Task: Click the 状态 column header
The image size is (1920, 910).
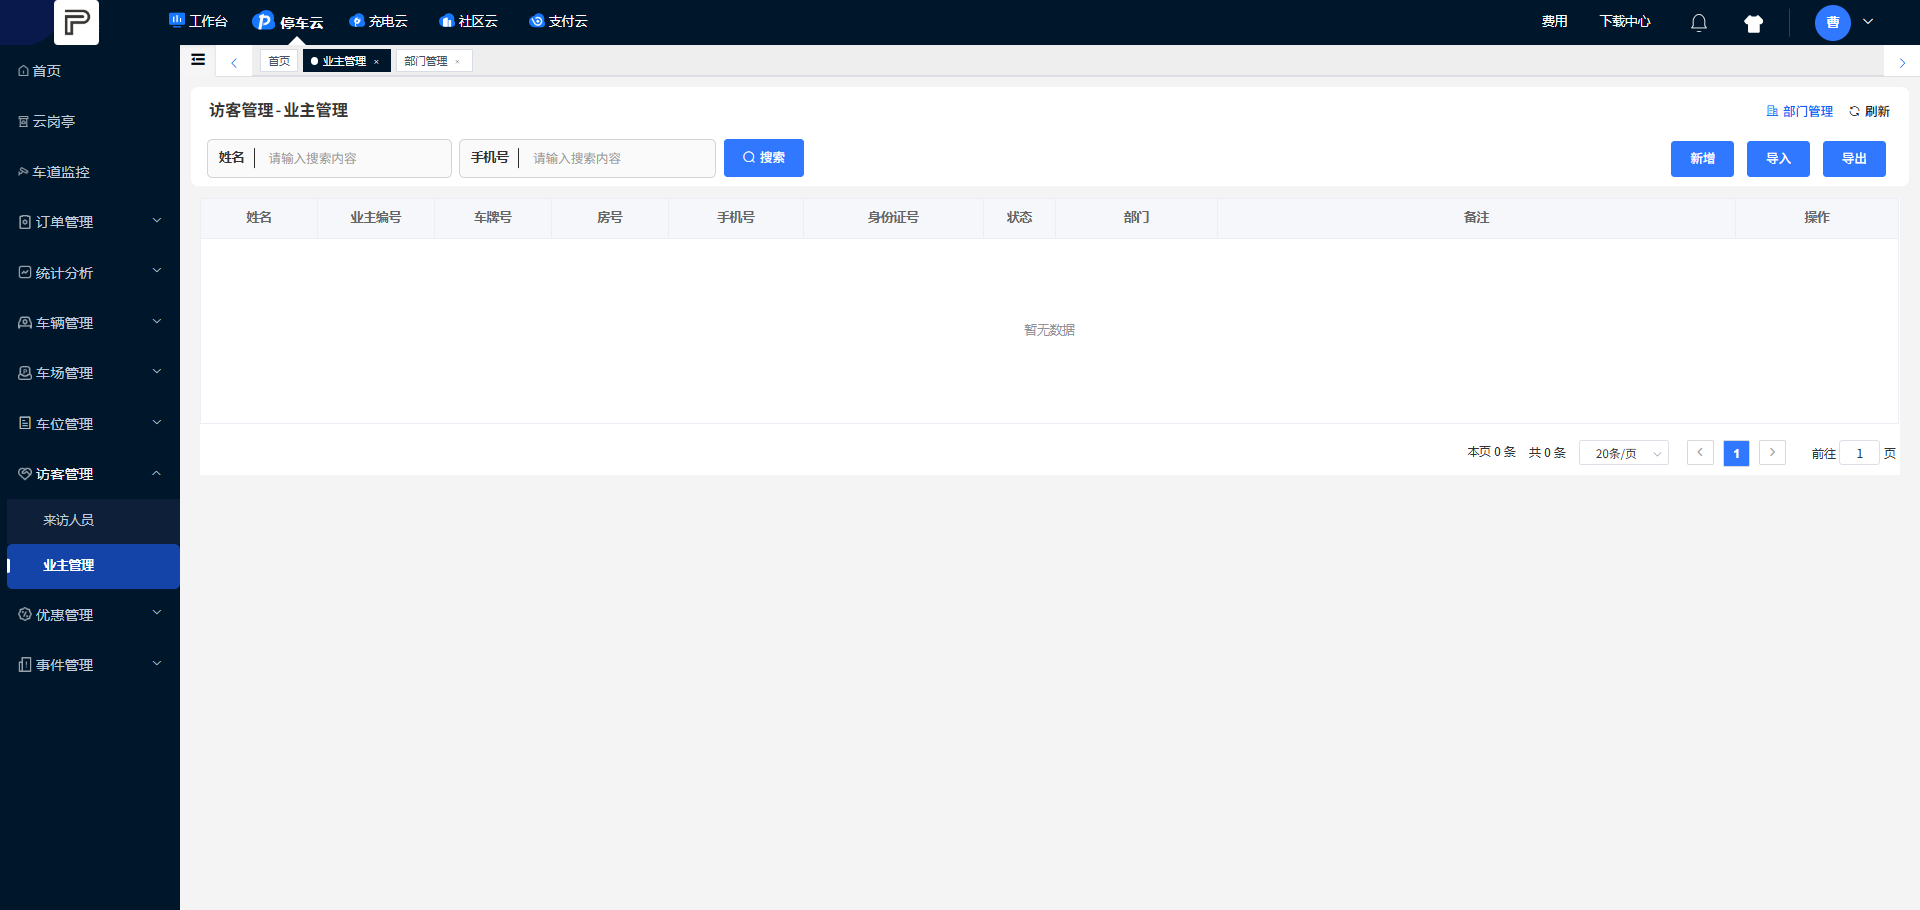Action: tap(1019, 217)
